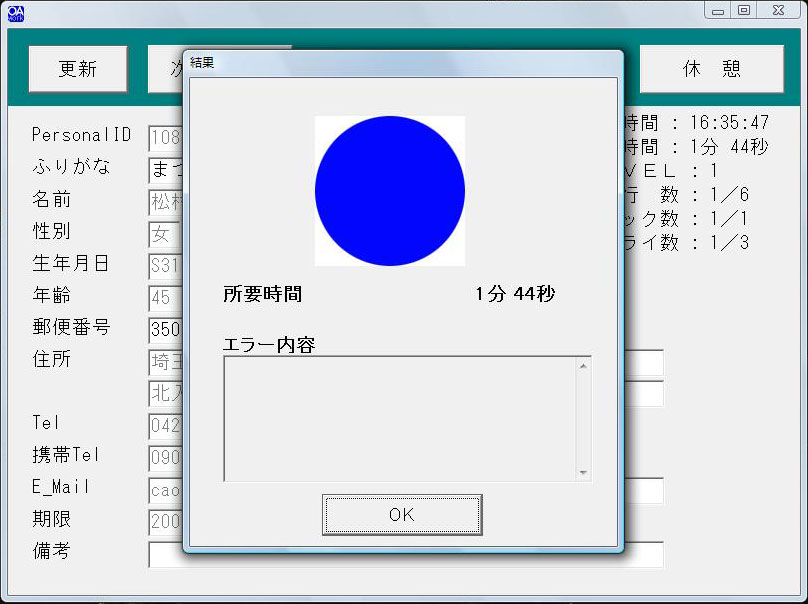This screenshot has height=604, width=808.
Task: Click the 1/1 count value
Action: pyautogui.click(x=730, y=219)
